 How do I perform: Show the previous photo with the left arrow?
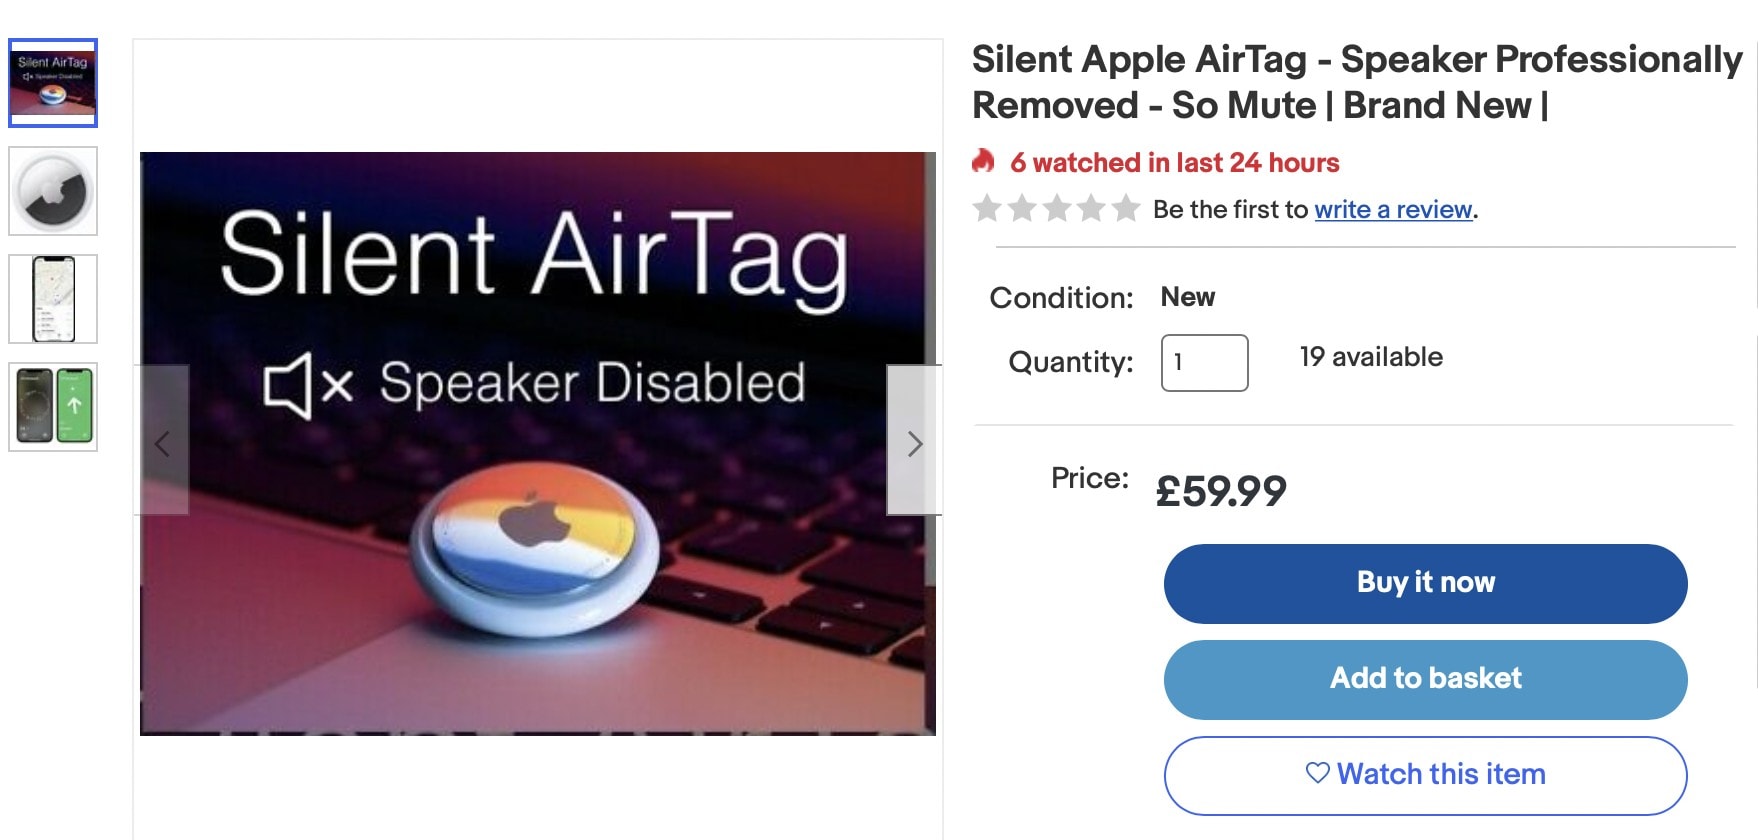point(162,444)
